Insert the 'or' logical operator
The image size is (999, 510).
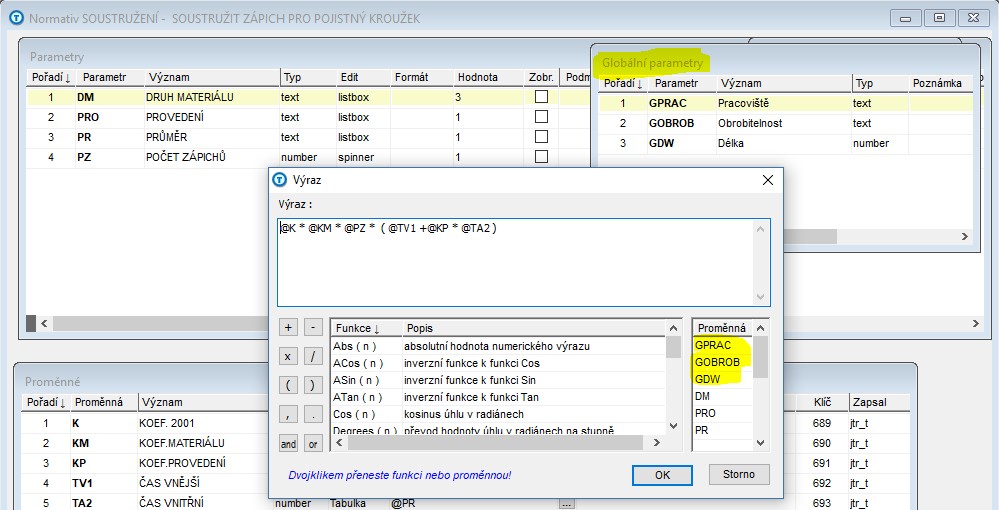pyautogui.click(x=313, y=444)
